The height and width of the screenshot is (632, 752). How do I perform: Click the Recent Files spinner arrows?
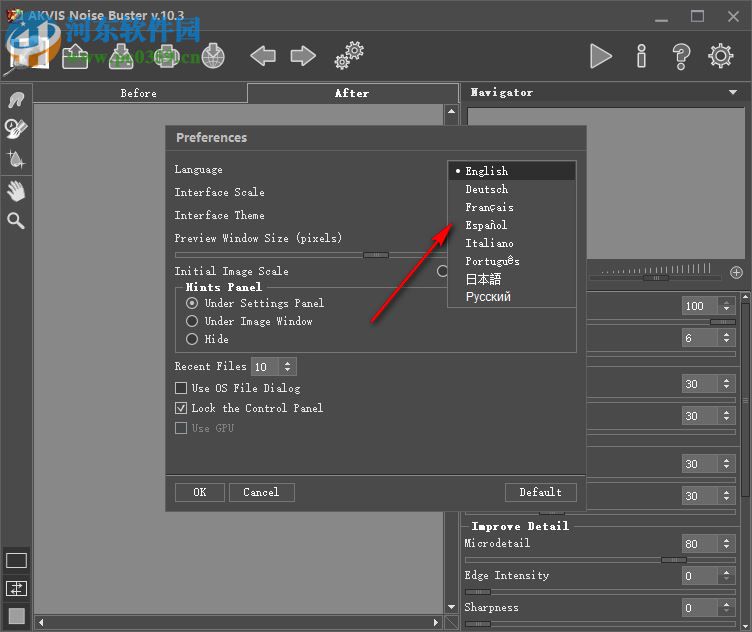[287, 366]
